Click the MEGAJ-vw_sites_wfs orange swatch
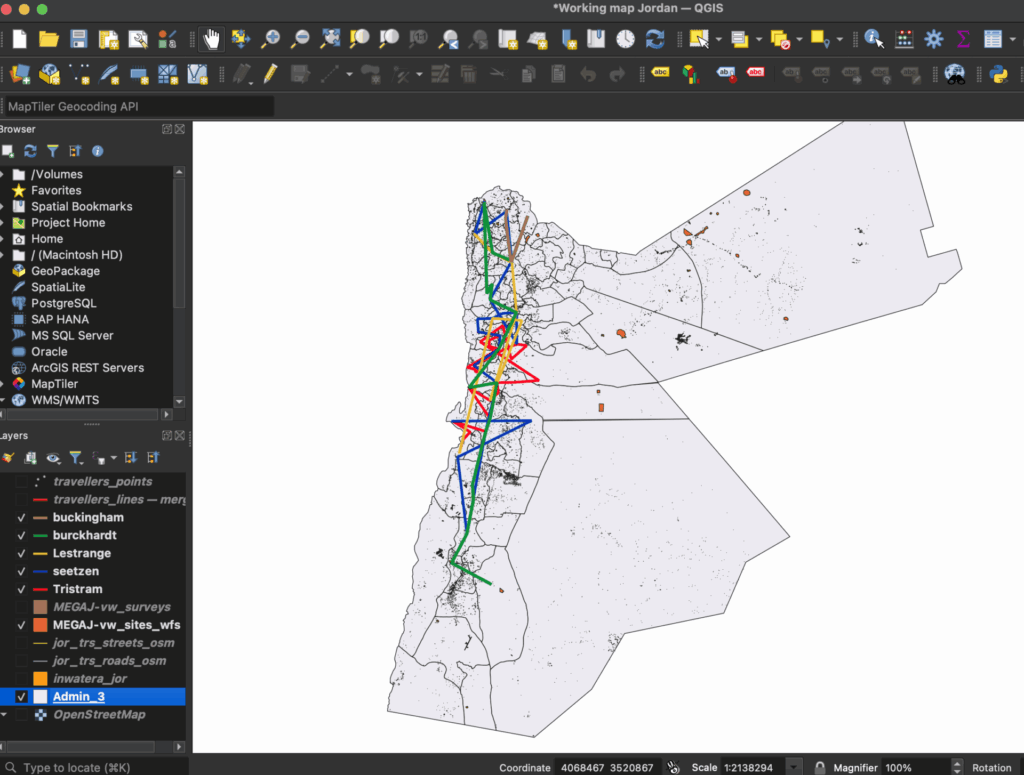The width and height of the screenshot is (1024, 775). click(40, 625)
